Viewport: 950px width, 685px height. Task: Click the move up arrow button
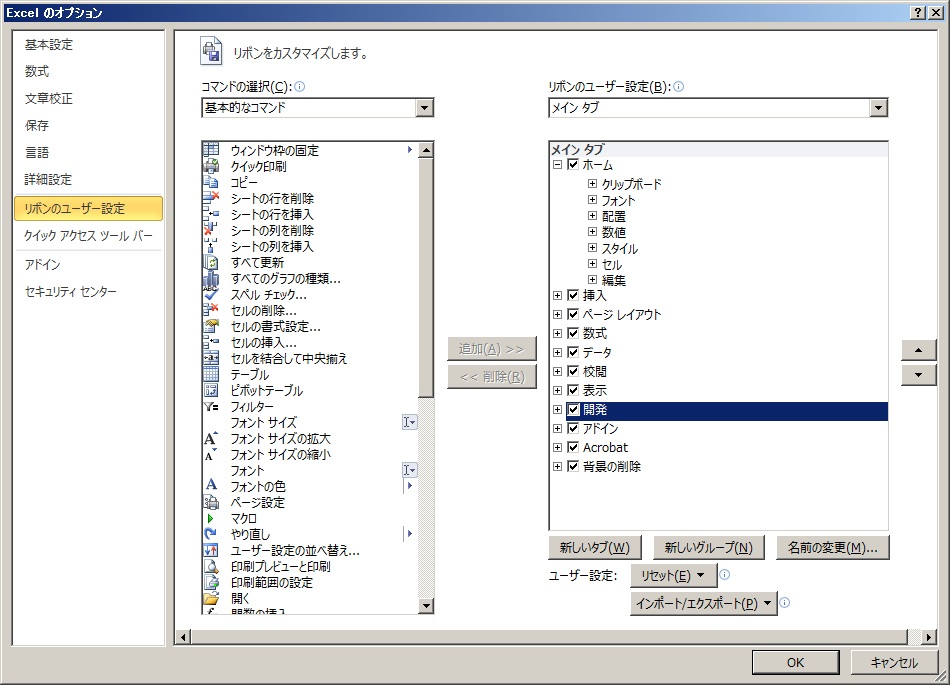pos(918,350)
